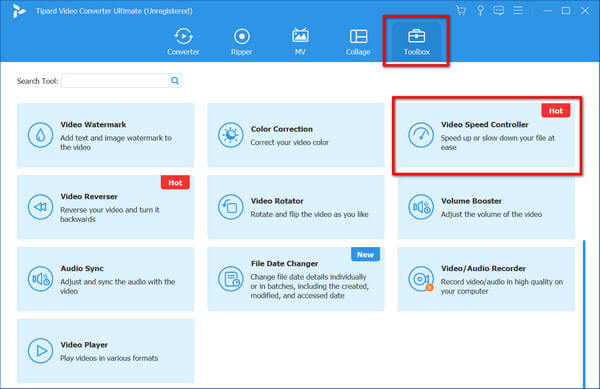The height and width of the screenshot is (389, 600).
Task: Click inside the Search Tool field
Action: [115, 81]
